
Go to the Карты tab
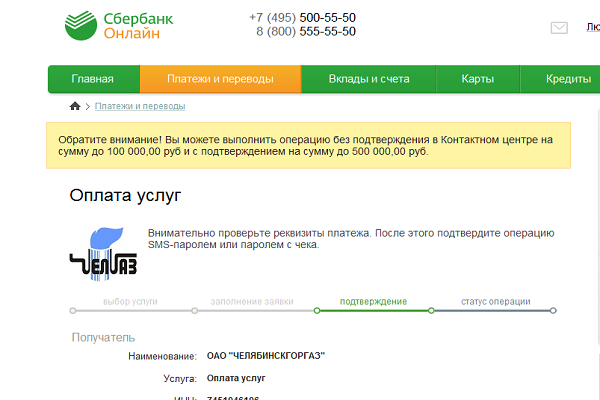477,79
